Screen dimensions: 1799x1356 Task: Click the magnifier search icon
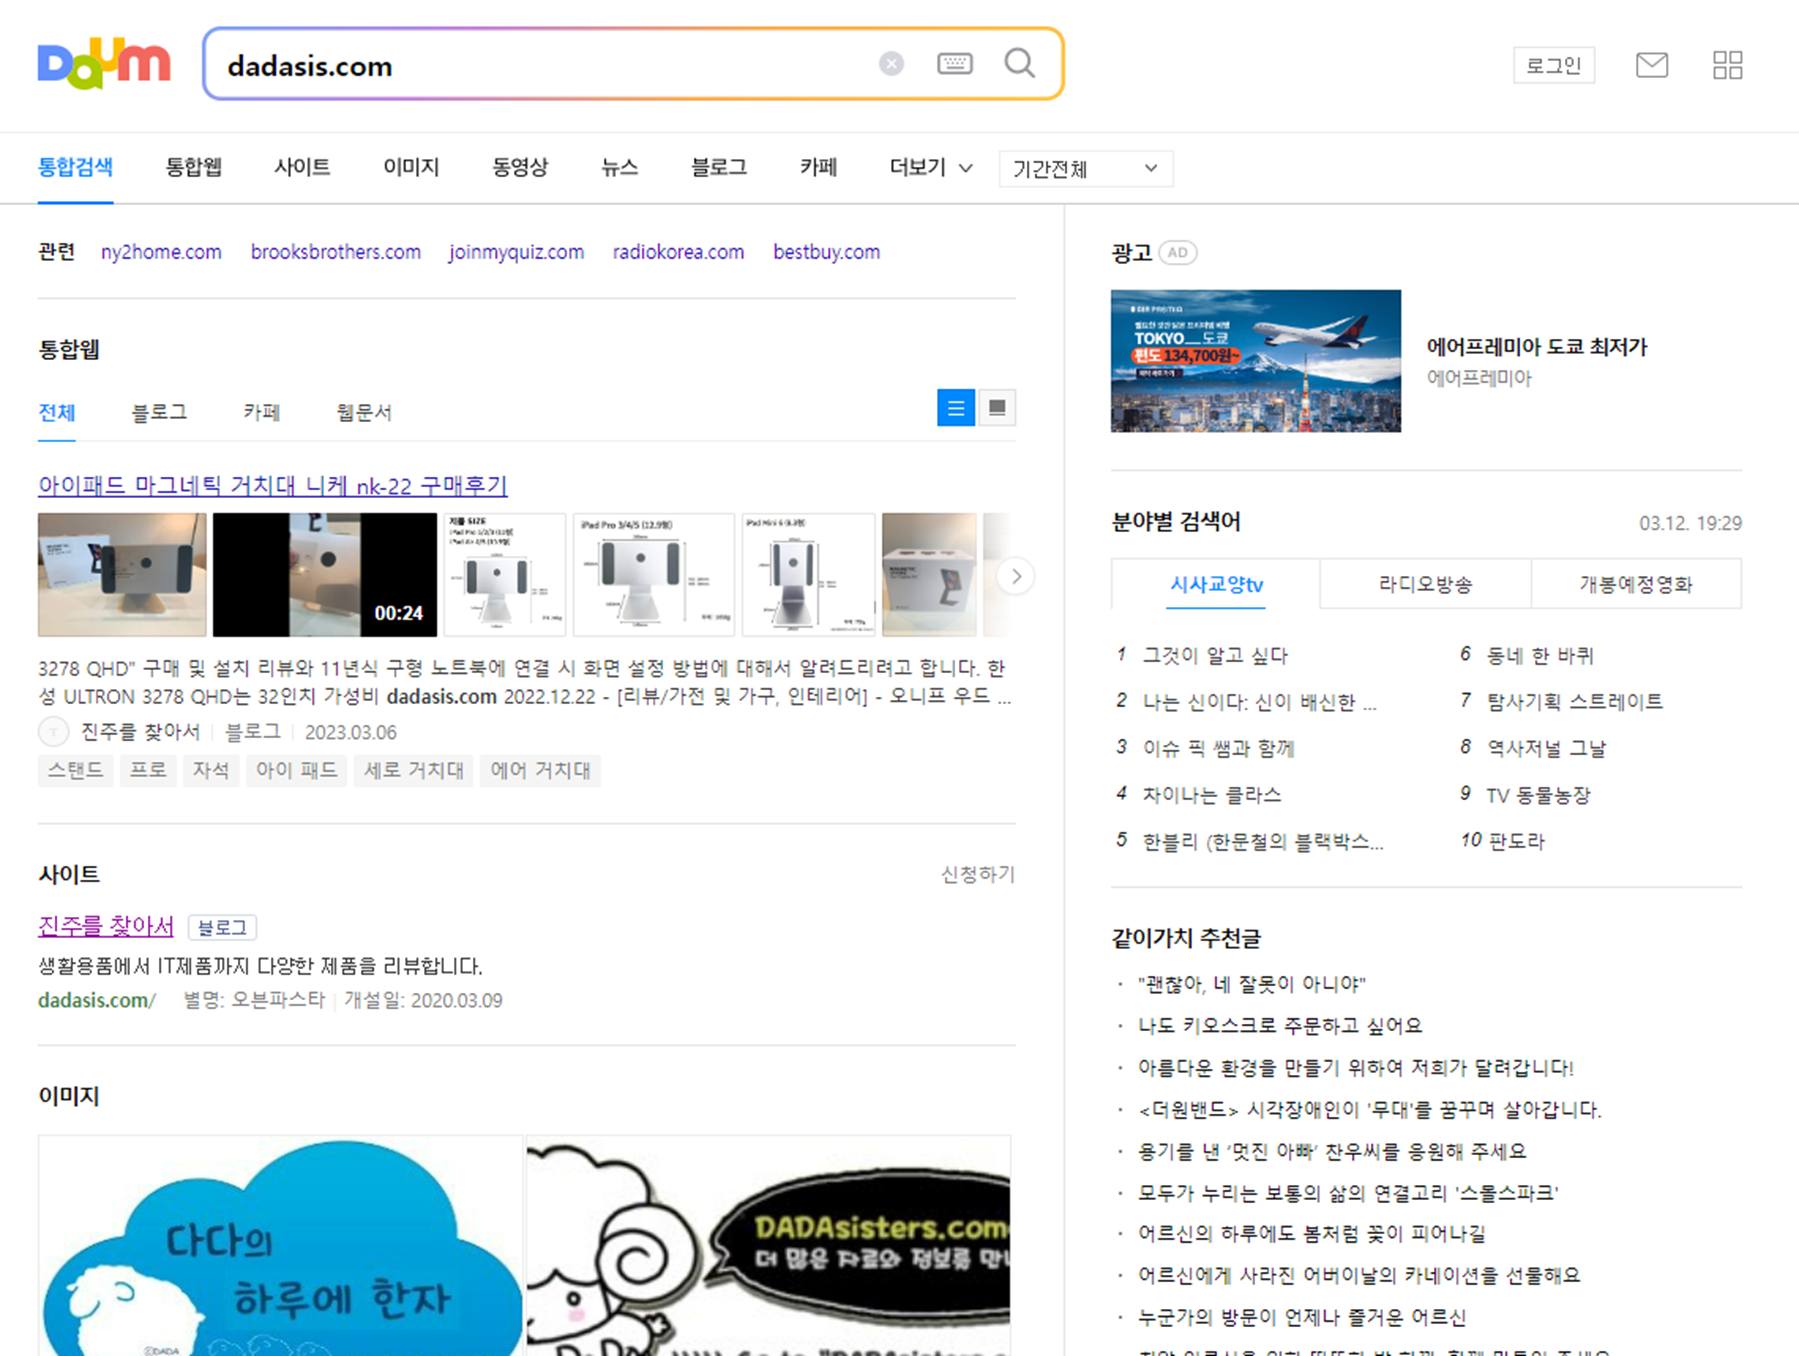tap(1020, 63)
